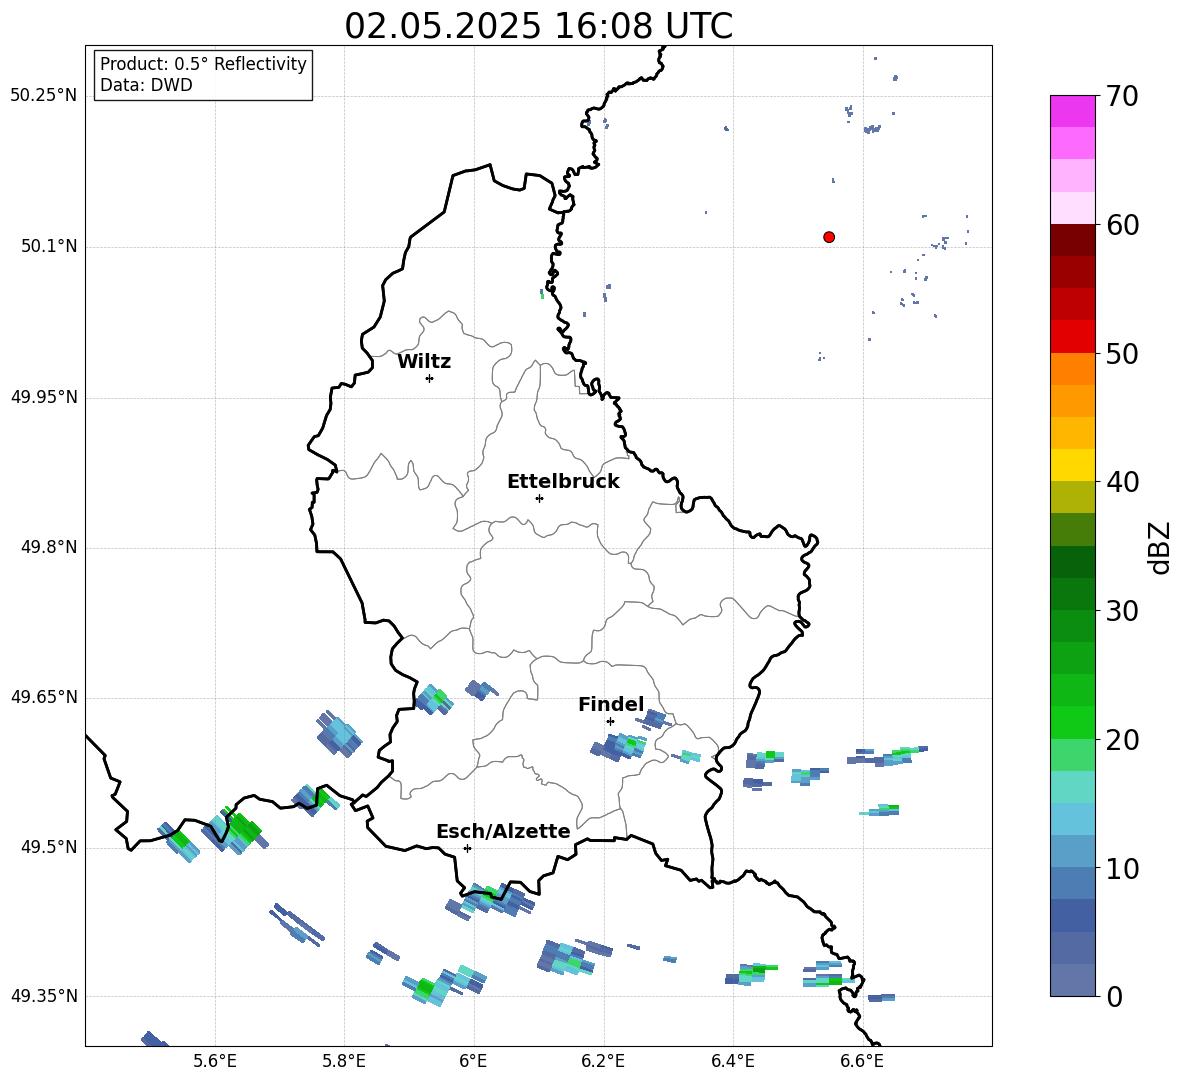Click the Data: DWD text
Viewport: 1184px width, 1081px height.
click(x=146, y=85)
